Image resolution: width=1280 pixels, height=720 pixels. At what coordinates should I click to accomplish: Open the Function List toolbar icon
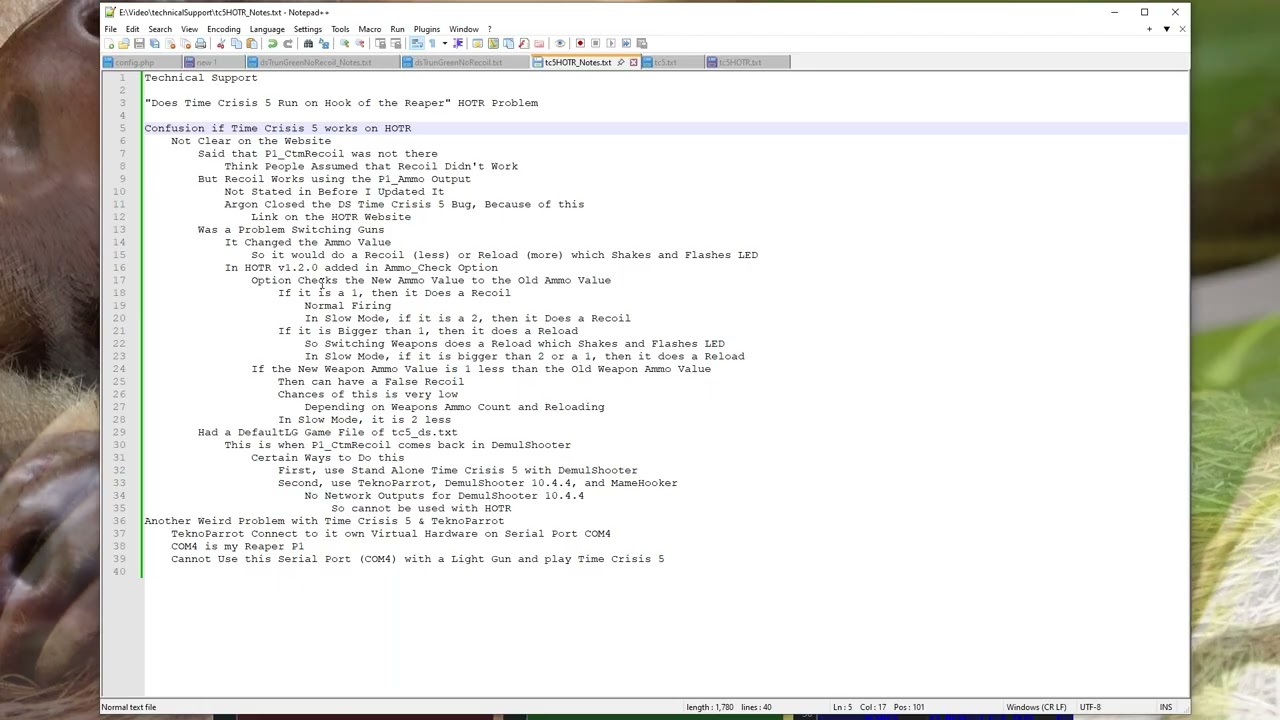pyautogui.click(x=523, y=43)
